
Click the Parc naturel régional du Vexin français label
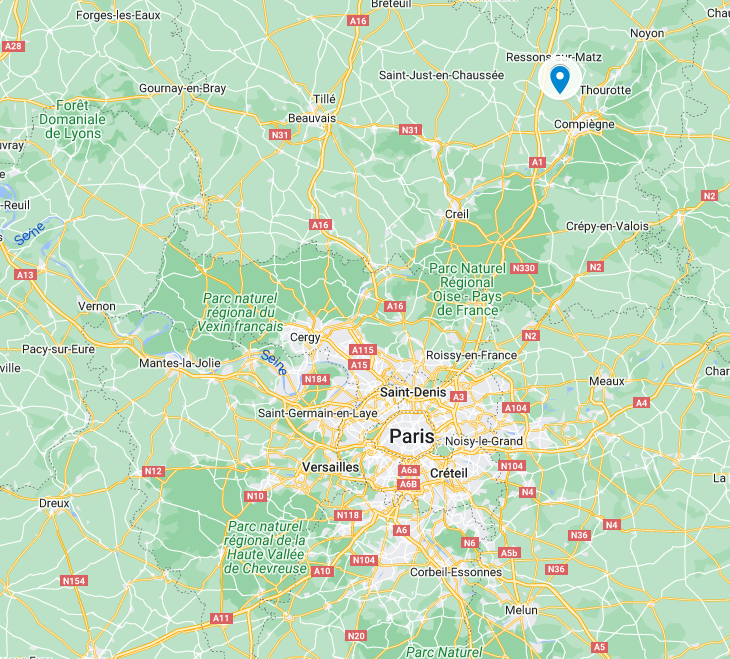coord(240,312)
